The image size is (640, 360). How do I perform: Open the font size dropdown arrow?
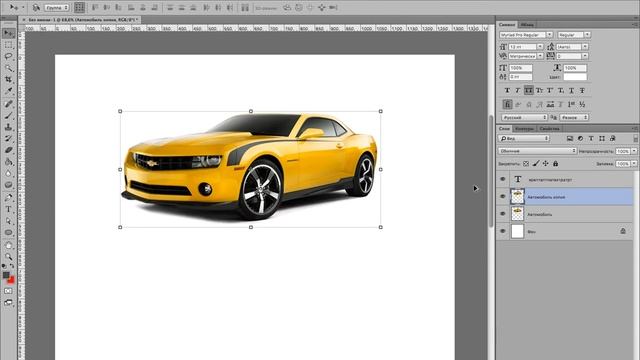pos(540,47)
